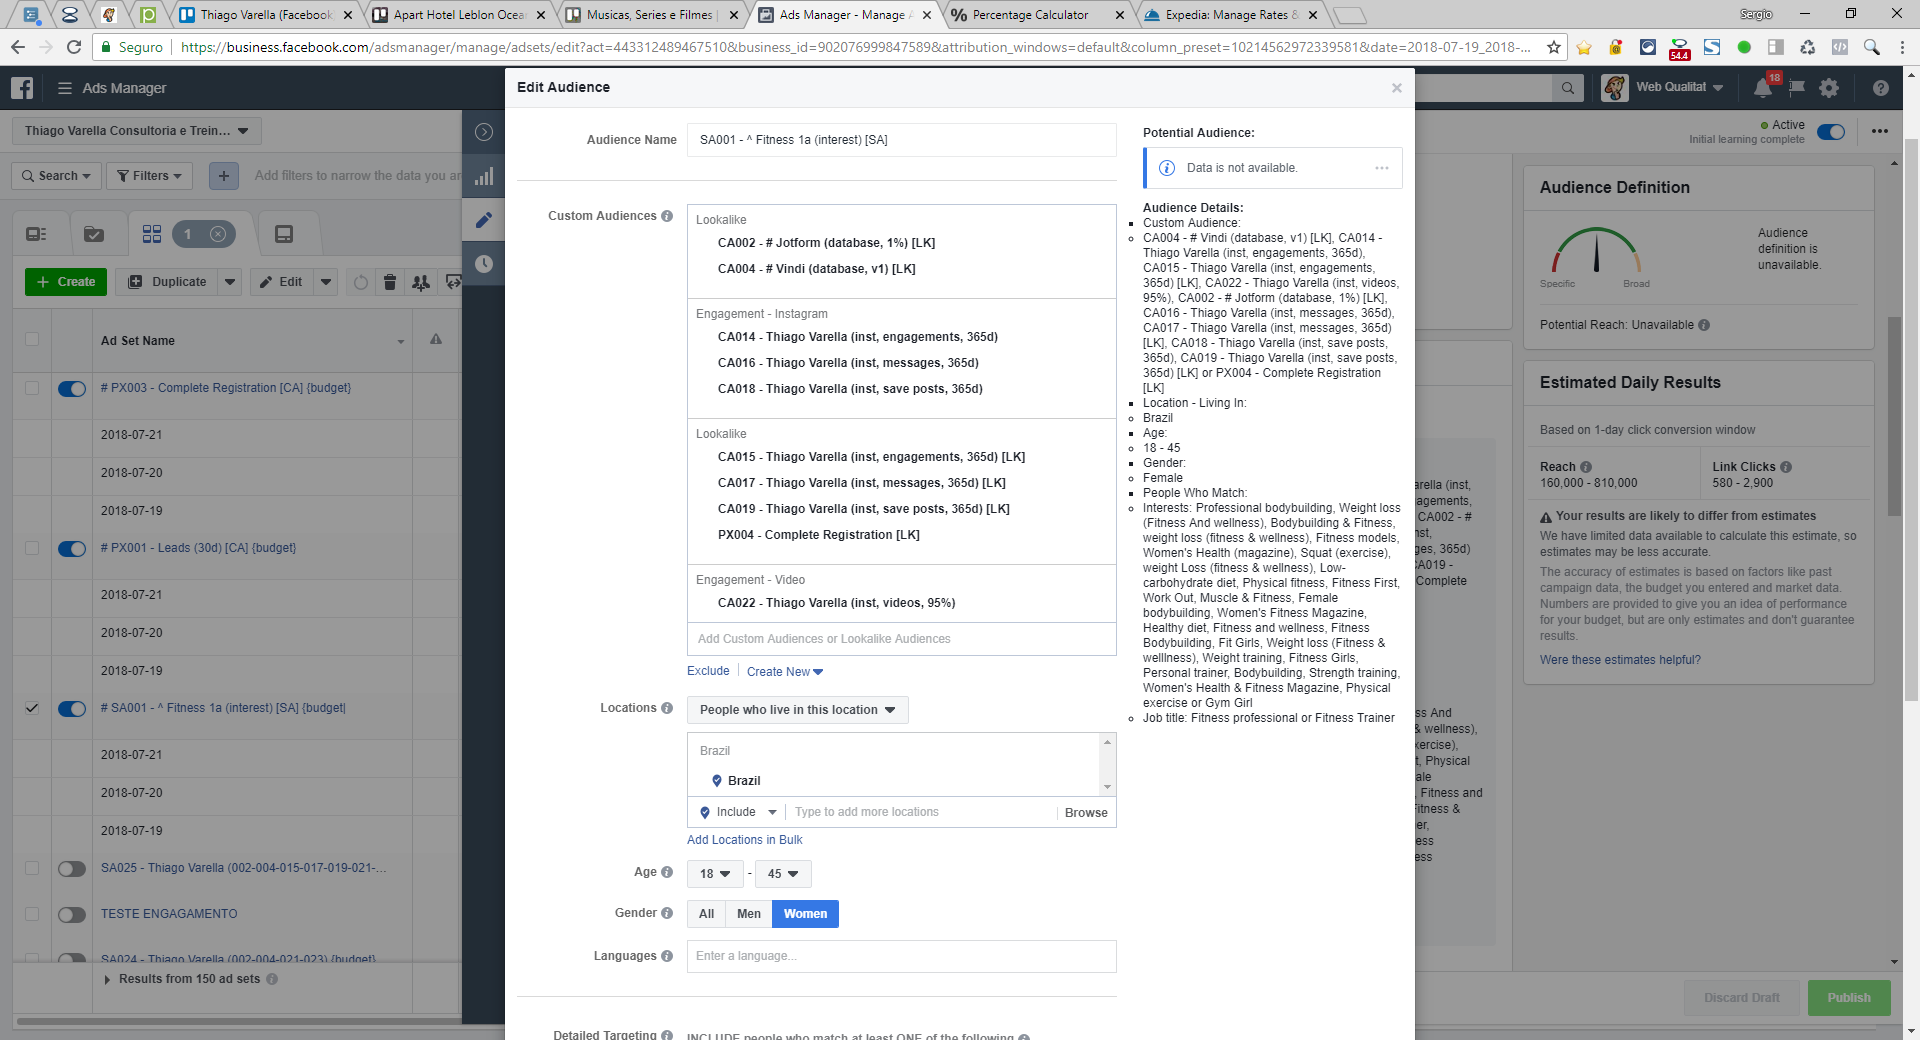
Task: Close the Edit Audience dialog
Action: point(1397,88)
